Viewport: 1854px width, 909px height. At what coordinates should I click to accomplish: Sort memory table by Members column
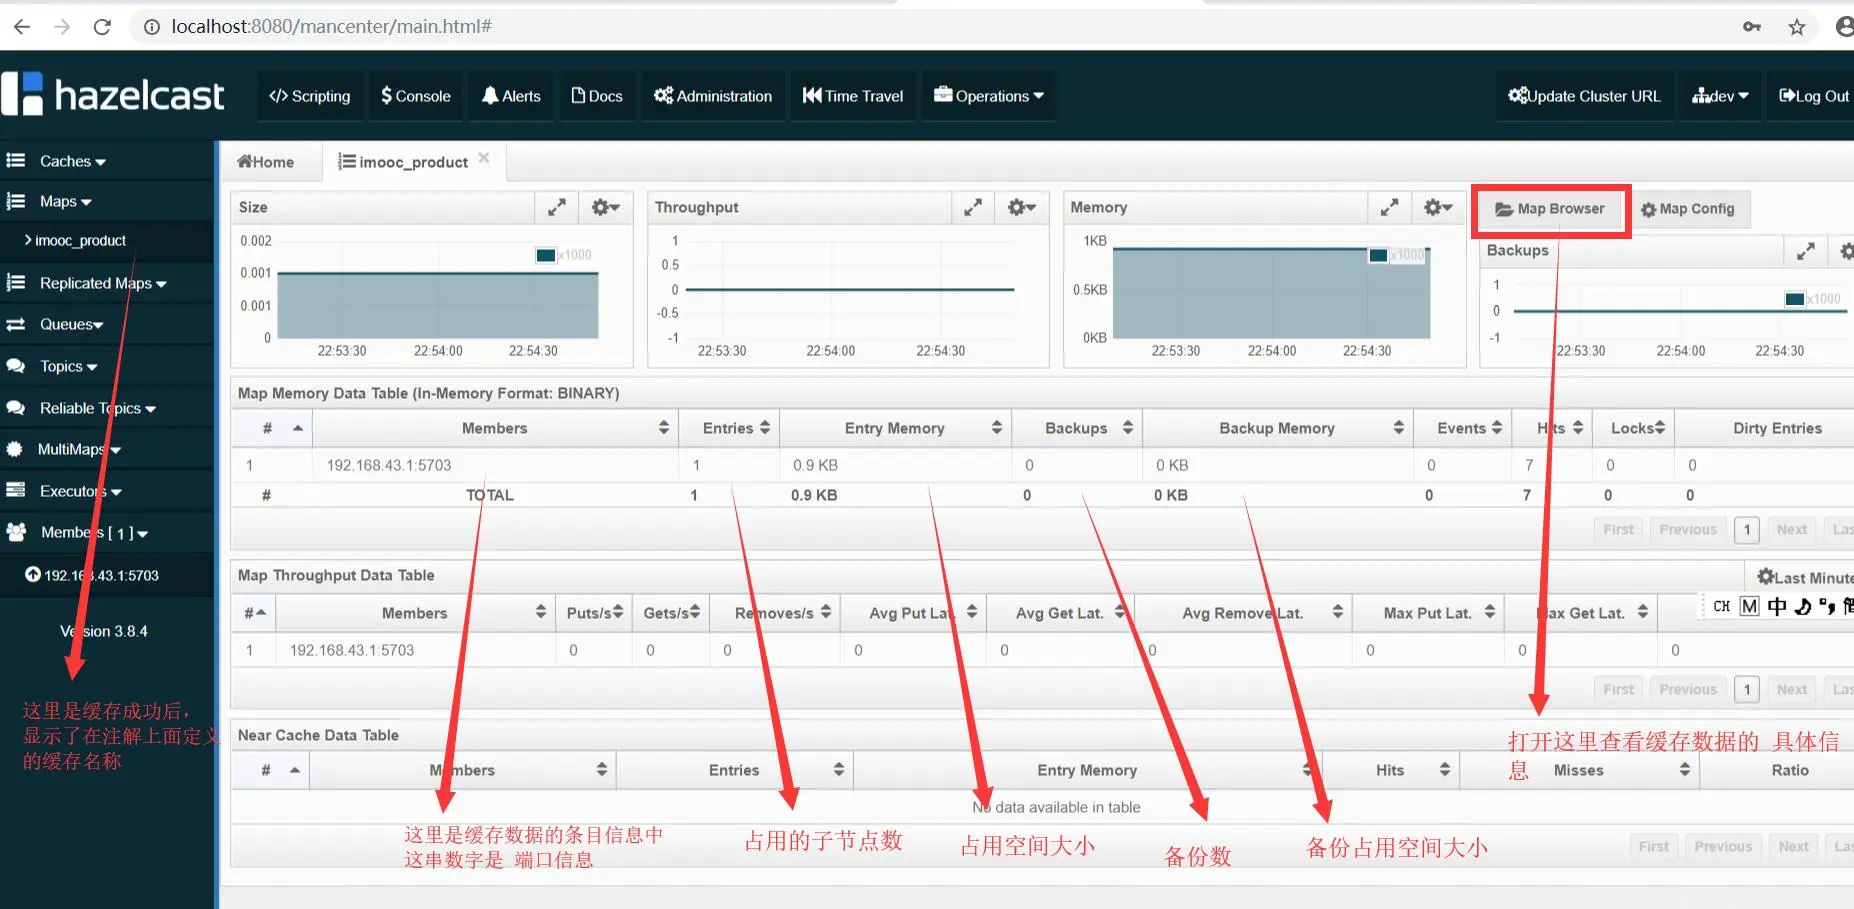click(x=495, y=428)
